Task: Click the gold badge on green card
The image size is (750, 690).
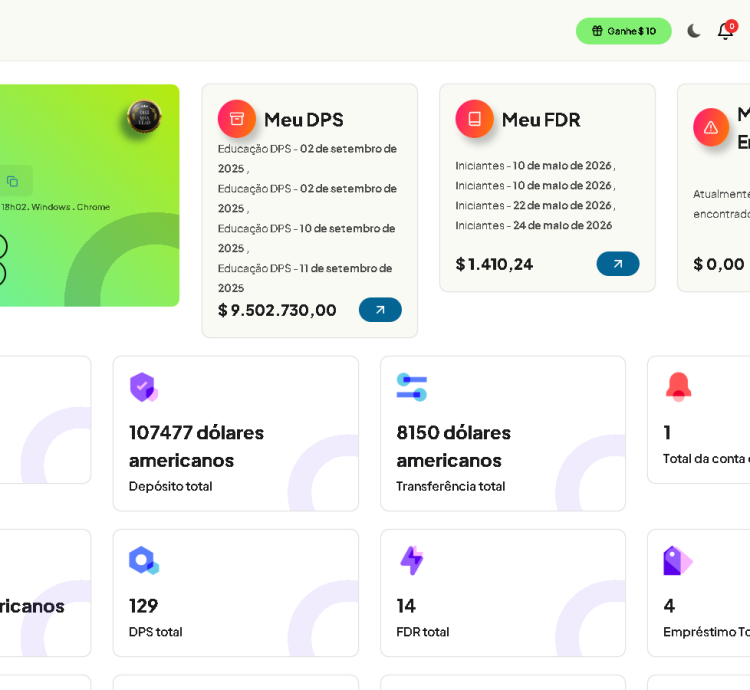Action: [x=144, y=116]
